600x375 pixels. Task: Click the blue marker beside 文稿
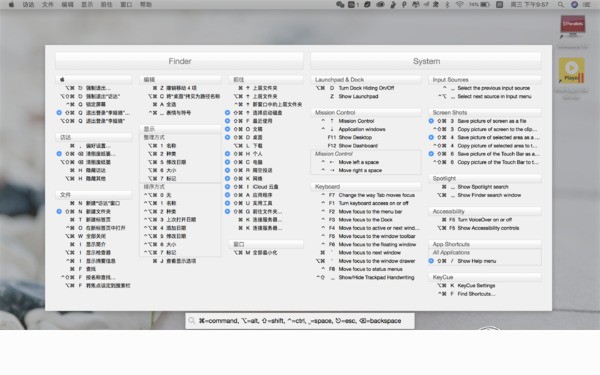[x=227, y=129]
